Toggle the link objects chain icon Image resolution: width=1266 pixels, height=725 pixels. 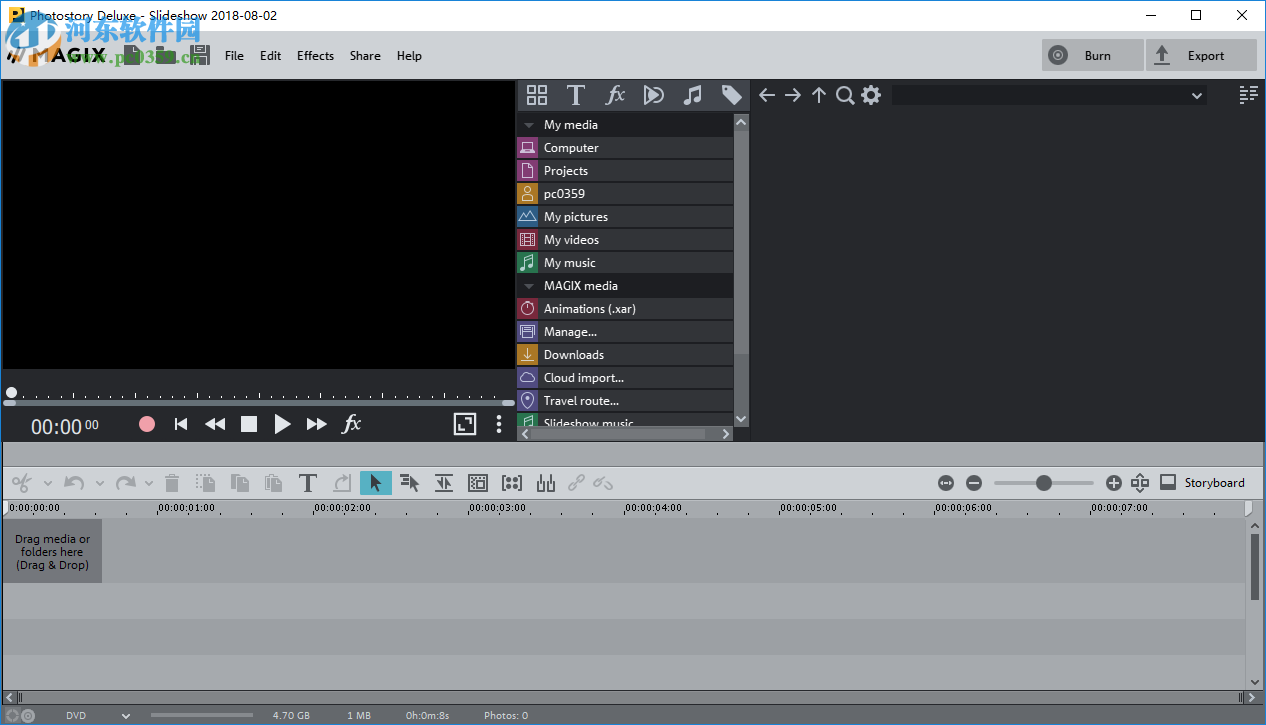(576, 483)
